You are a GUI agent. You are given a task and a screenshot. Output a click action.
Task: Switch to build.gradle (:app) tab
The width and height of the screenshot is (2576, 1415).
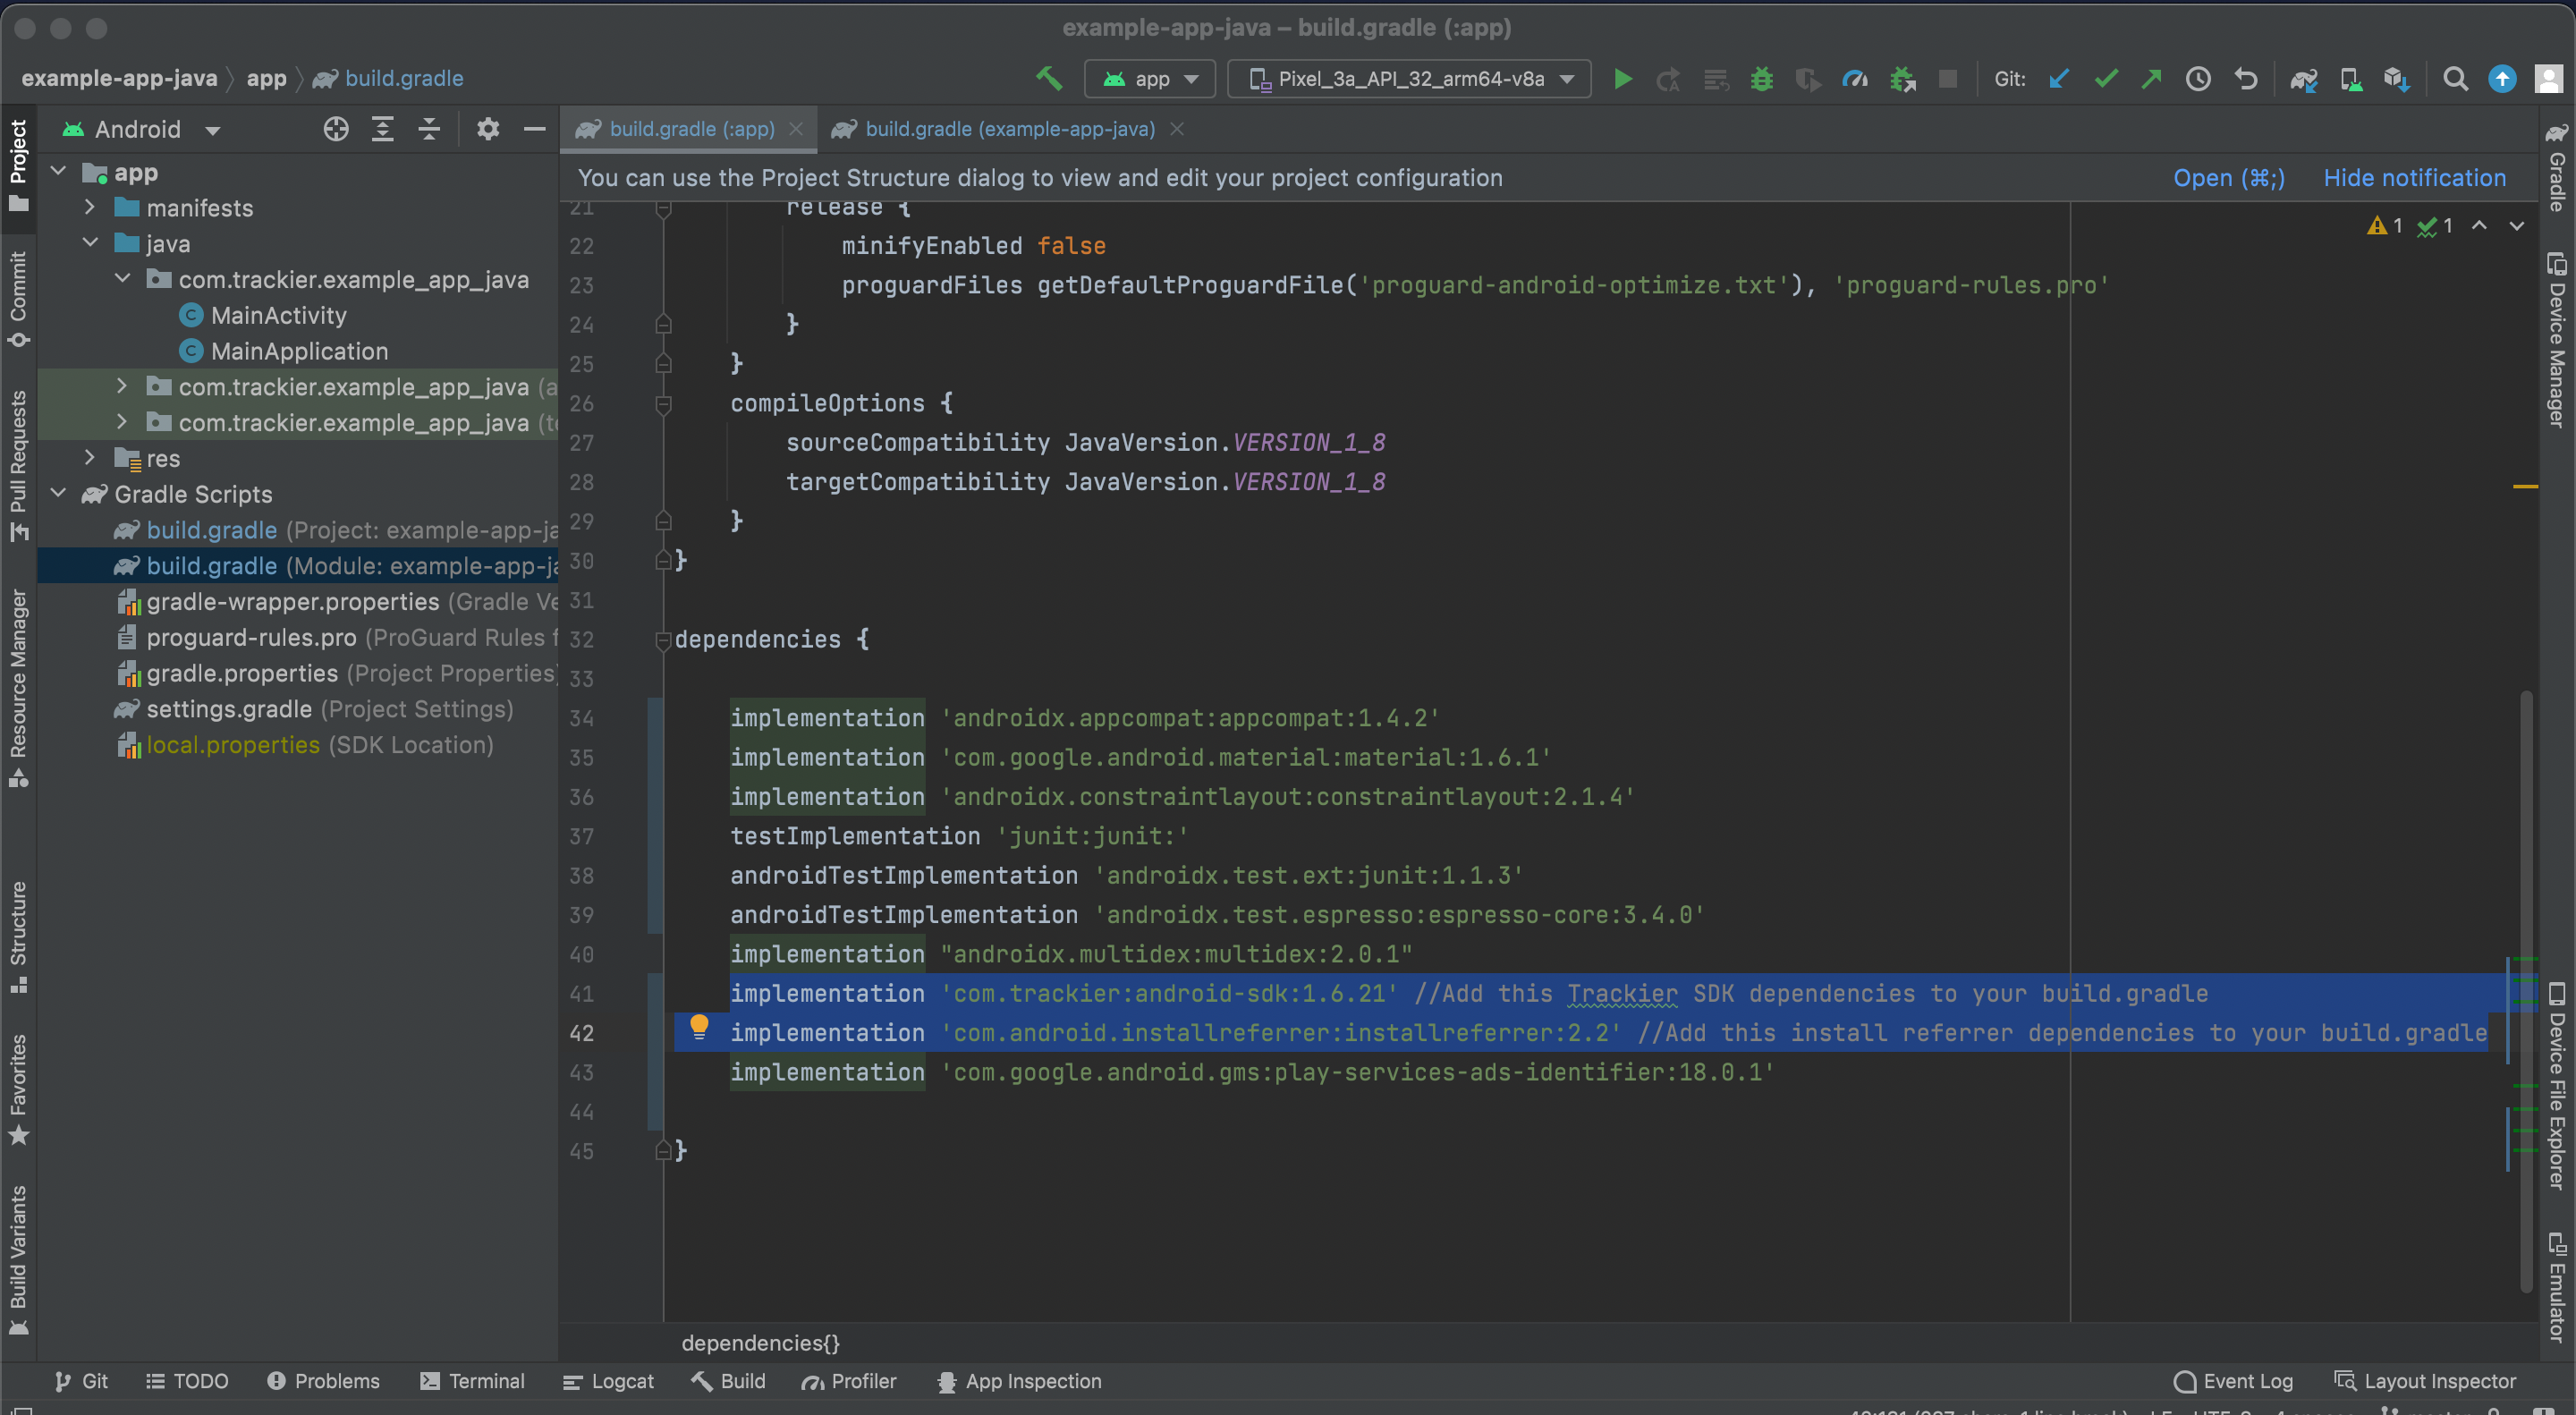[x=690, y=129]
